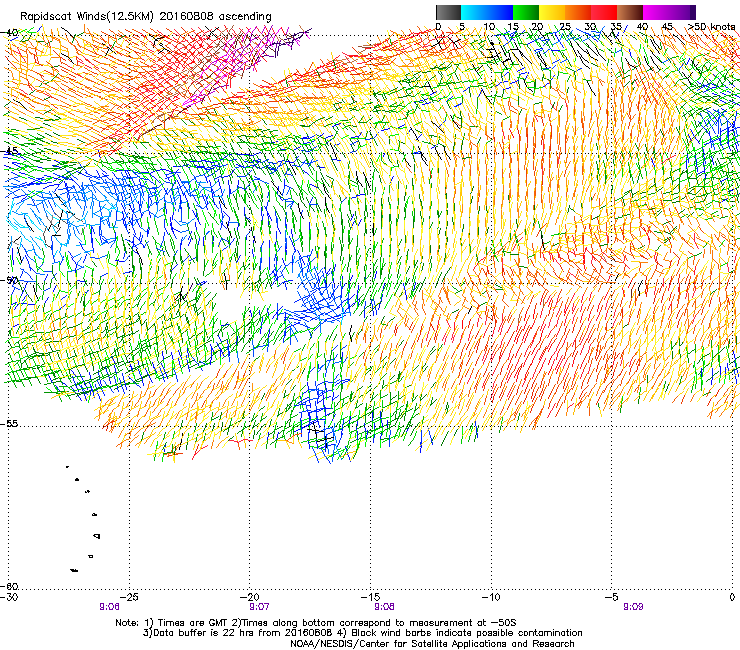Click the '-45' latitude axis label

9,151
